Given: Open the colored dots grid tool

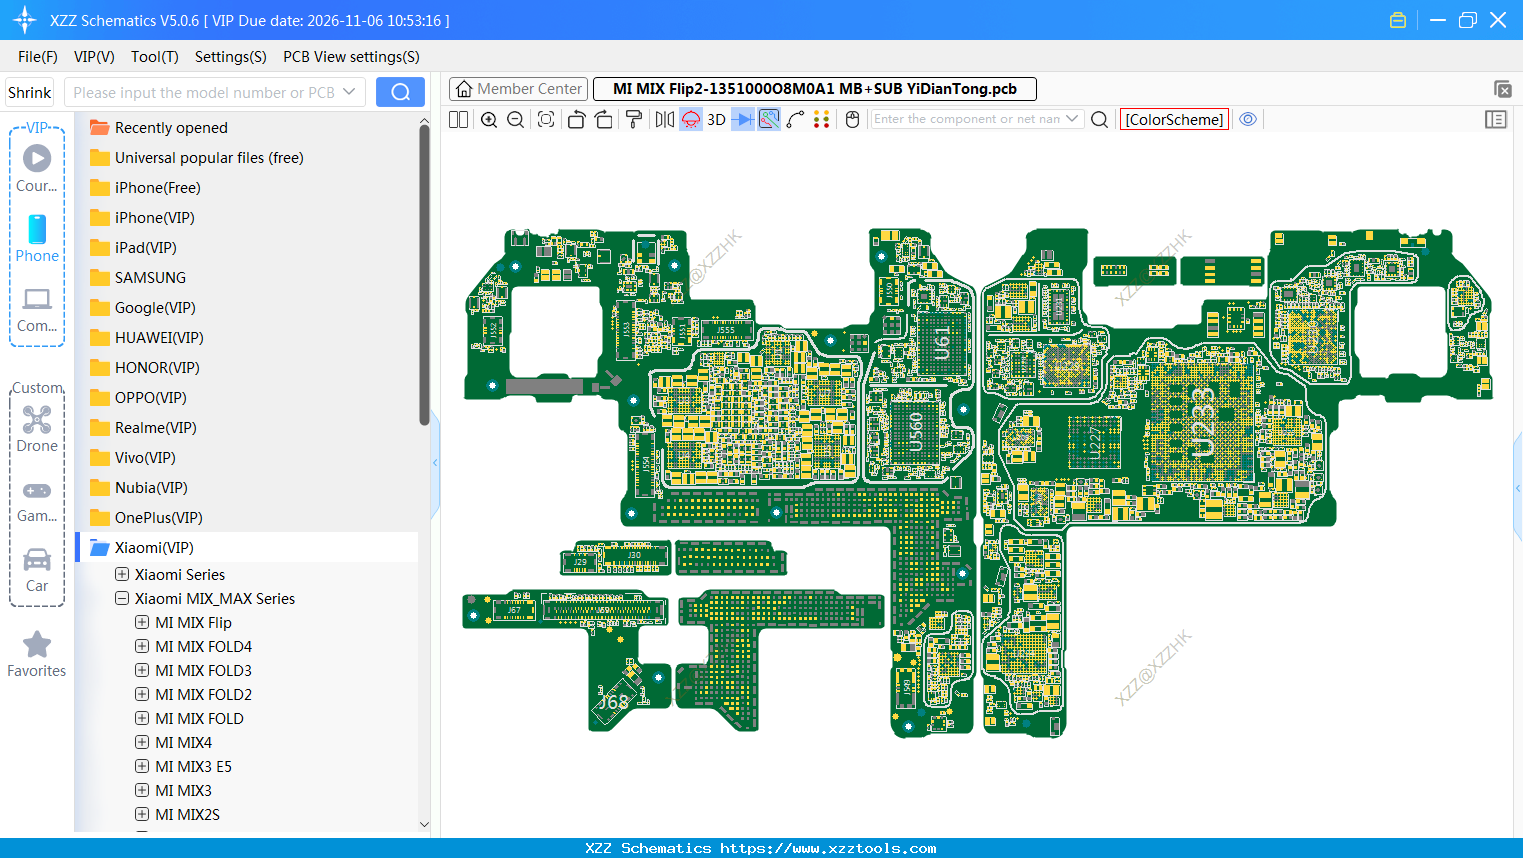Looking at the screenshot, I should coord(822,119).
